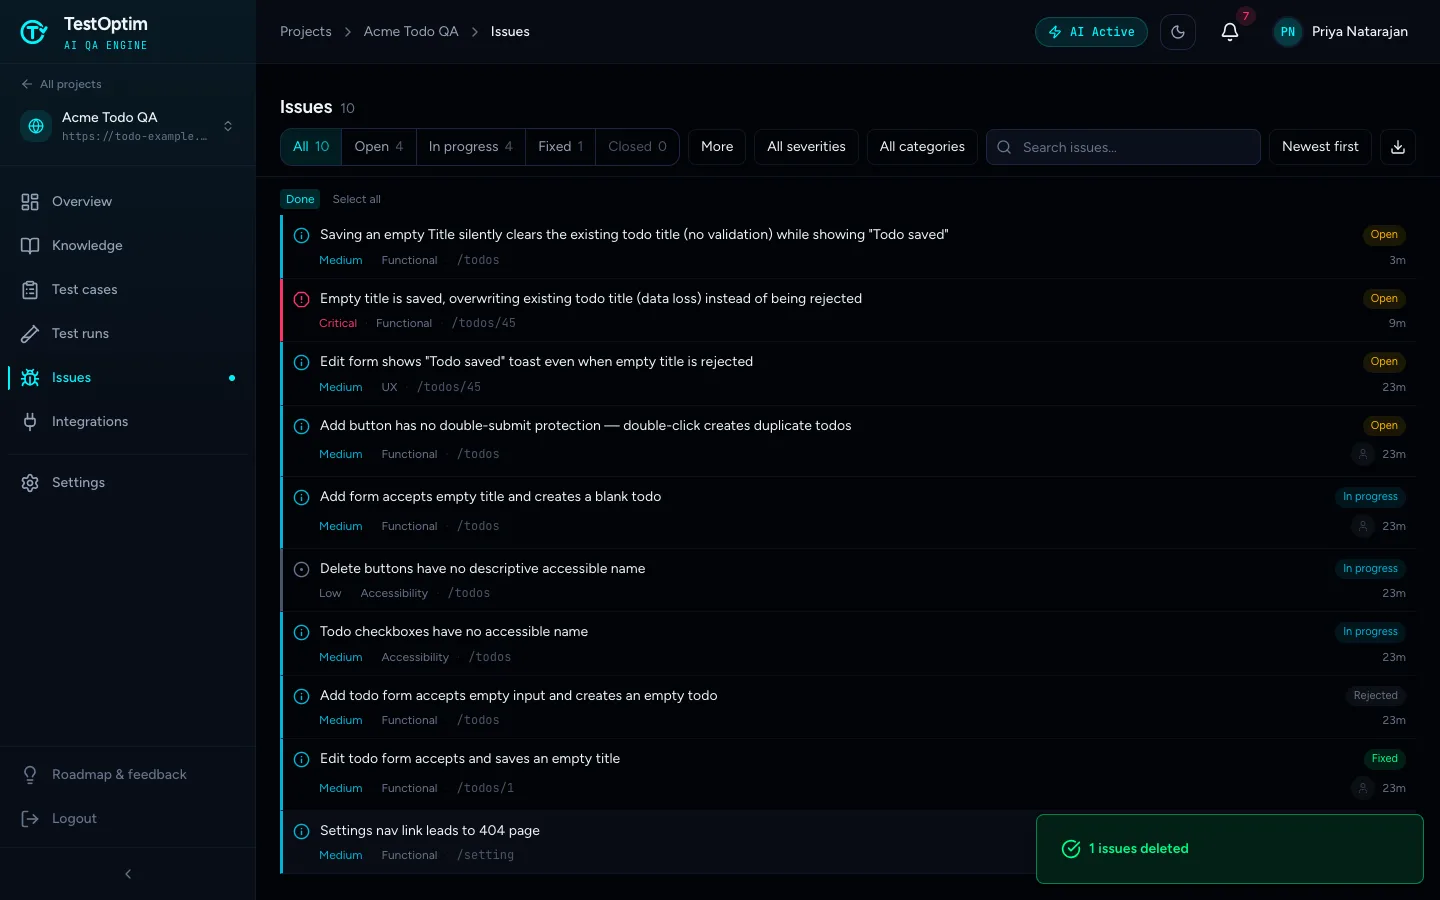Open the More filters dropdown

717,147
